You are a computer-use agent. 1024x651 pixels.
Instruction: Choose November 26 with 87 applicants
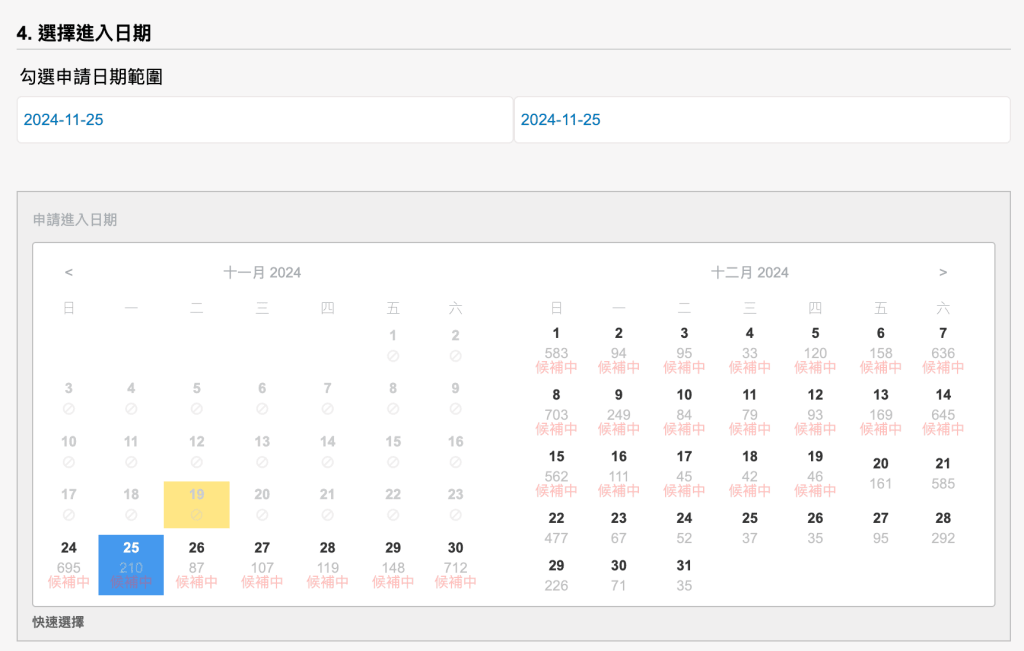coord(197,564)
